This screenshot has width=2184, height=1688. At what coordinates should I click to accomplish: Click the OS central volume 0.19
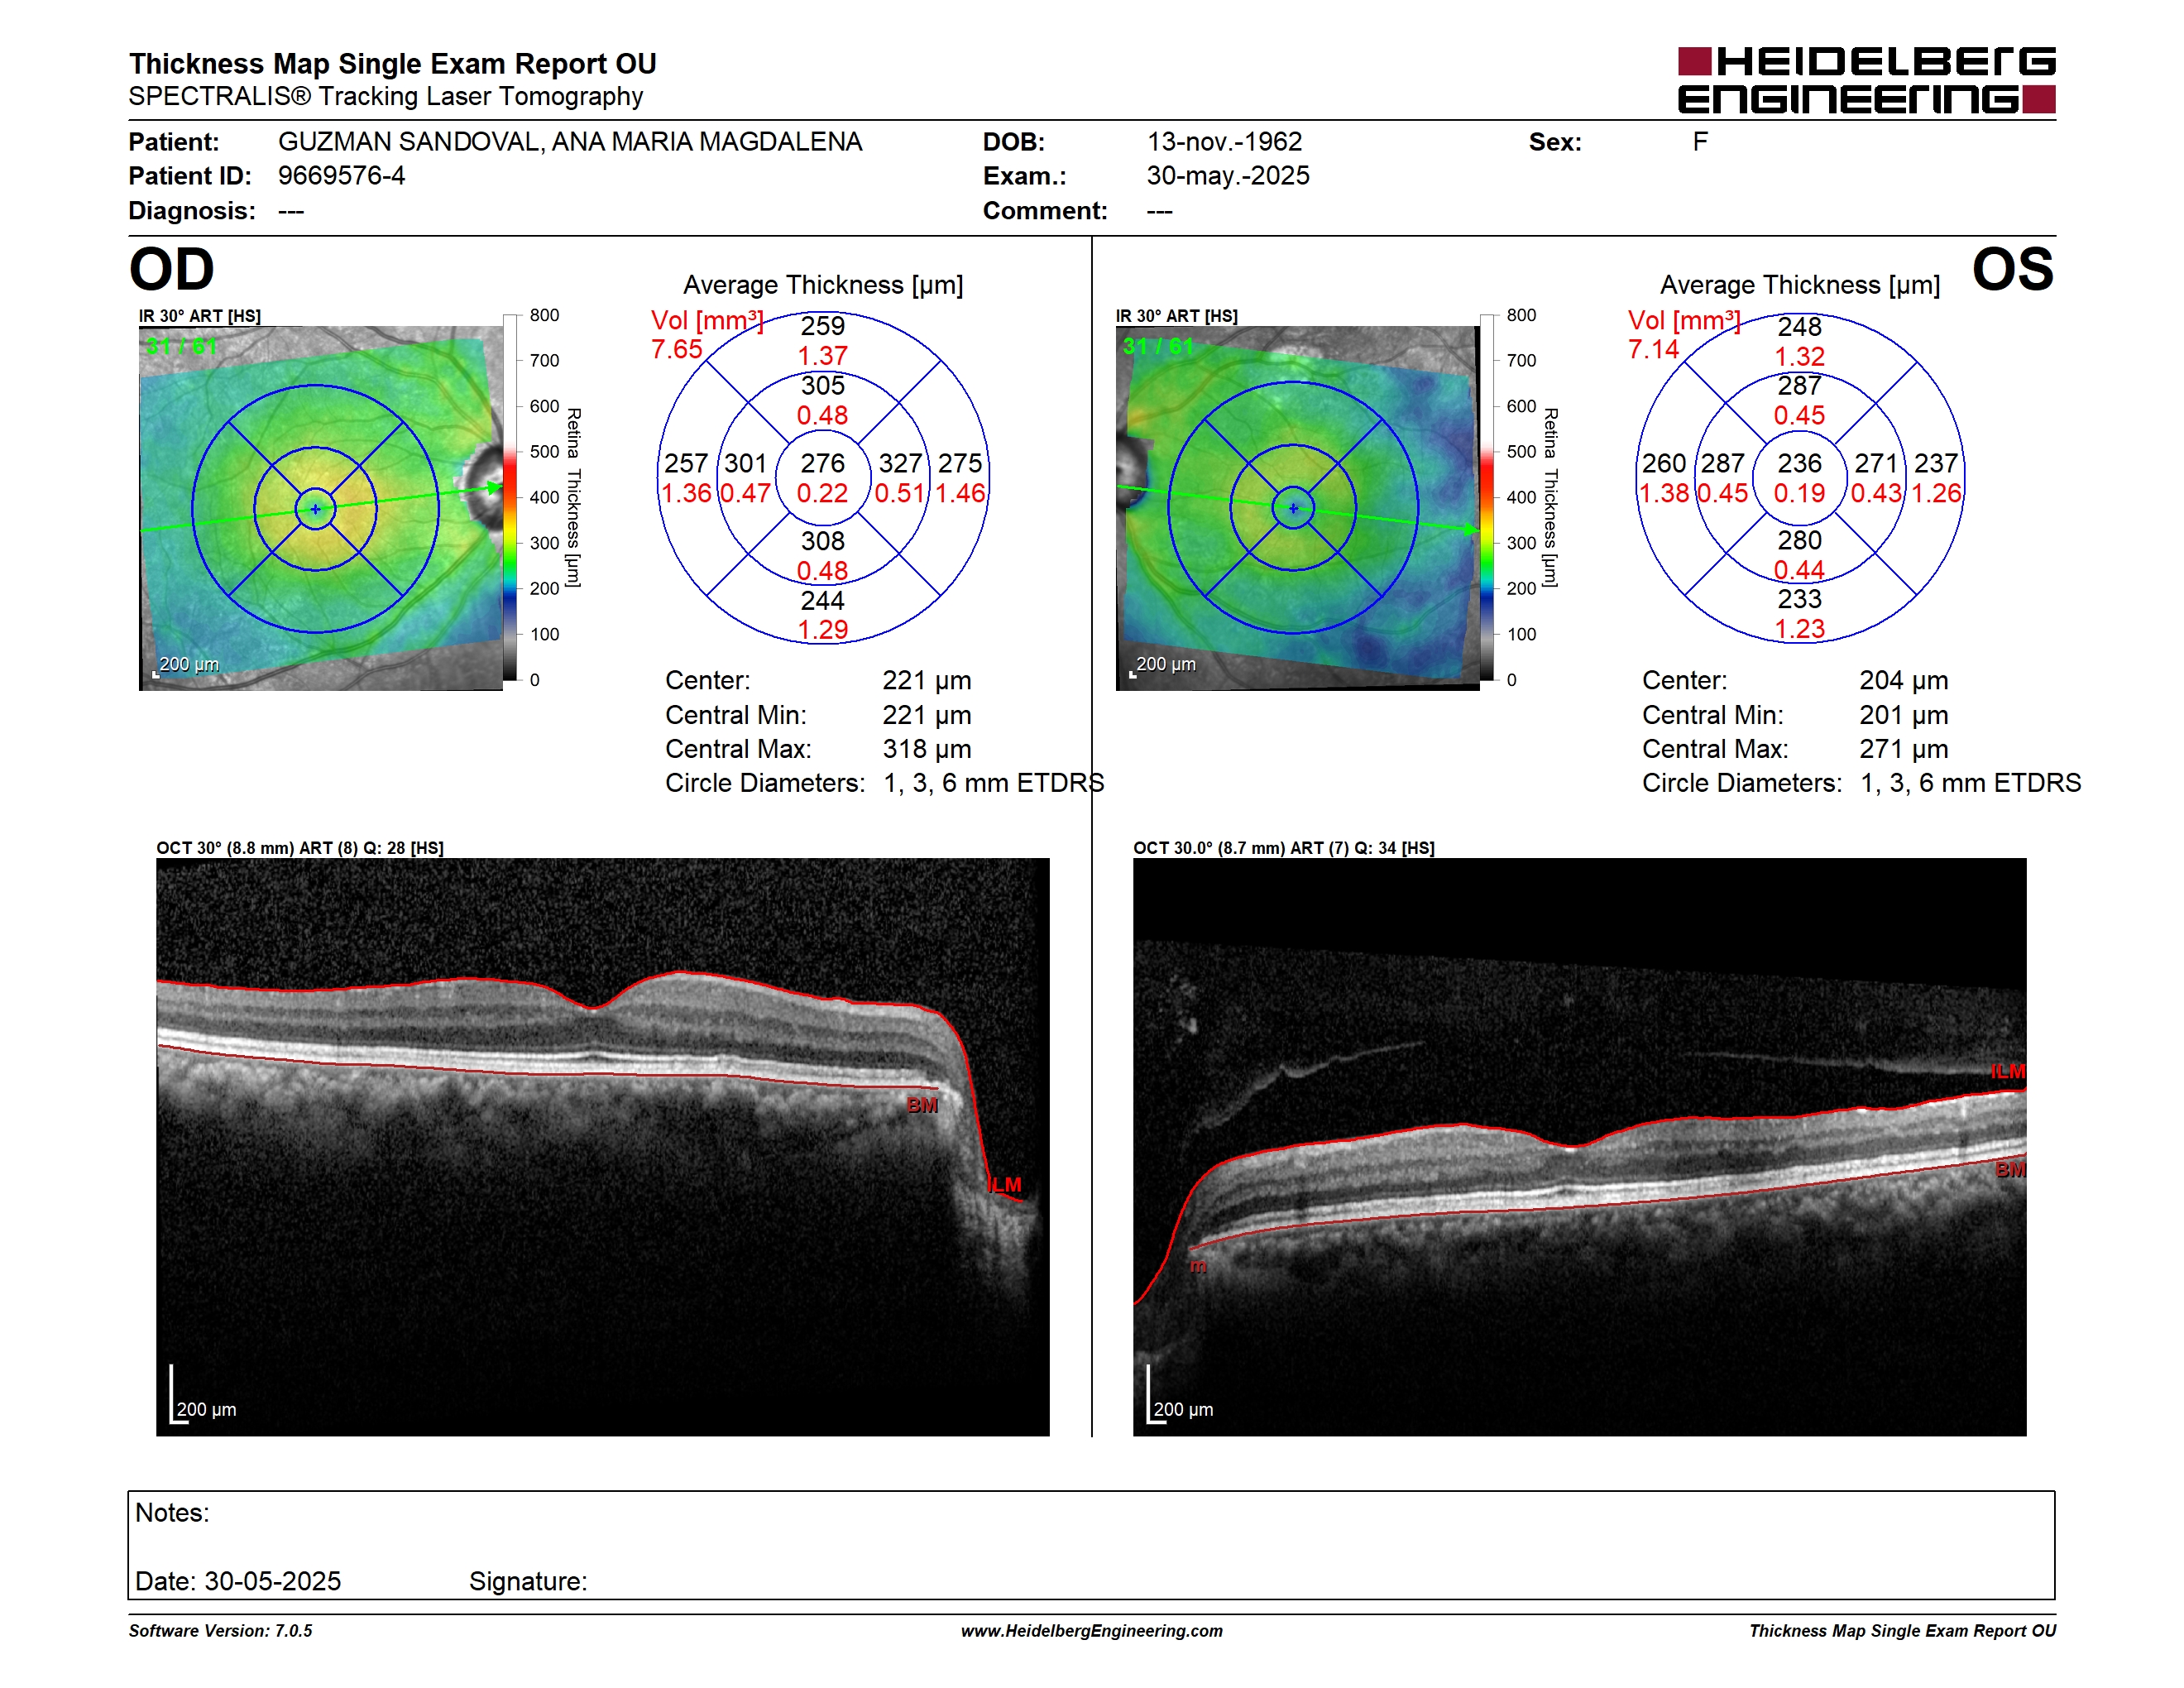[x=1799, y=493]
